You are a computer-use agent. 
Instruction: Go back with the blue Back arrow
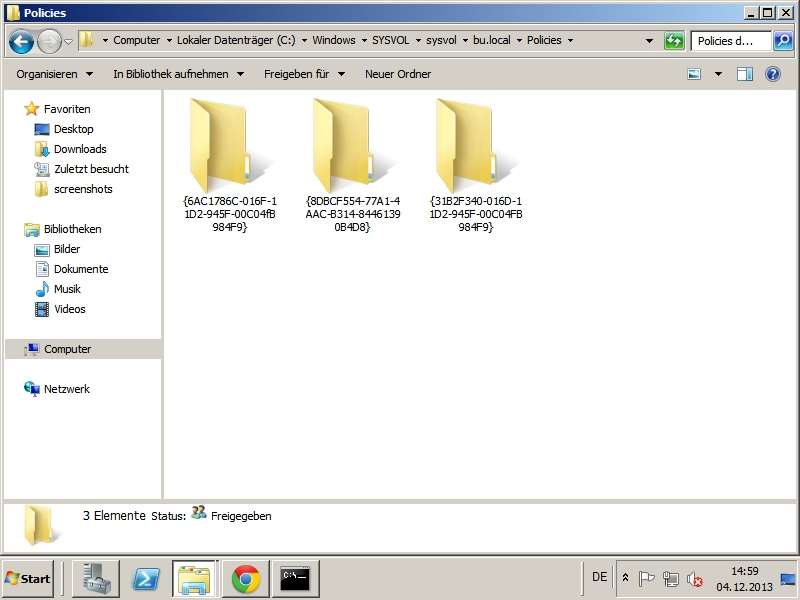(x=21, y=41)
